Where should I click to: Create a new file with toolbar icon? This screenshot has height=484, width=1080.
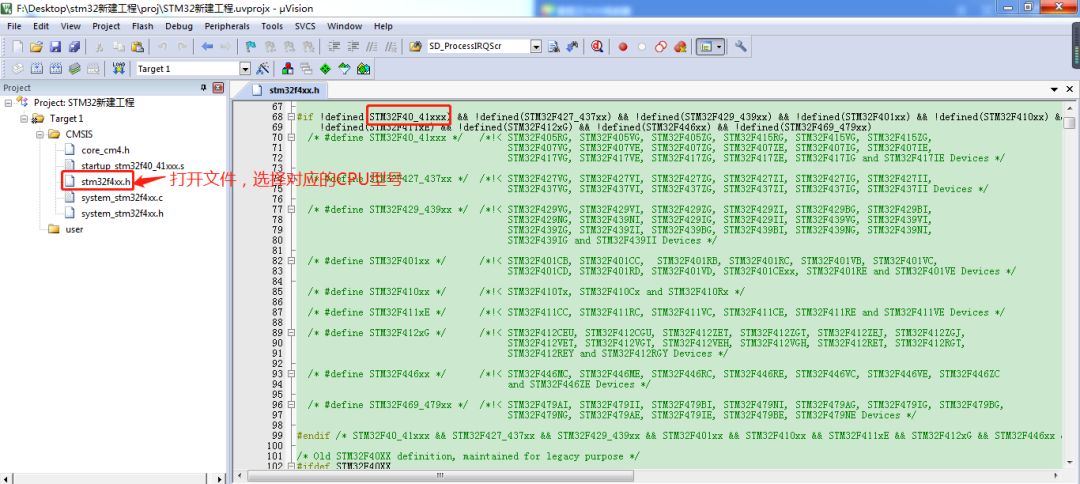(18, 47)
